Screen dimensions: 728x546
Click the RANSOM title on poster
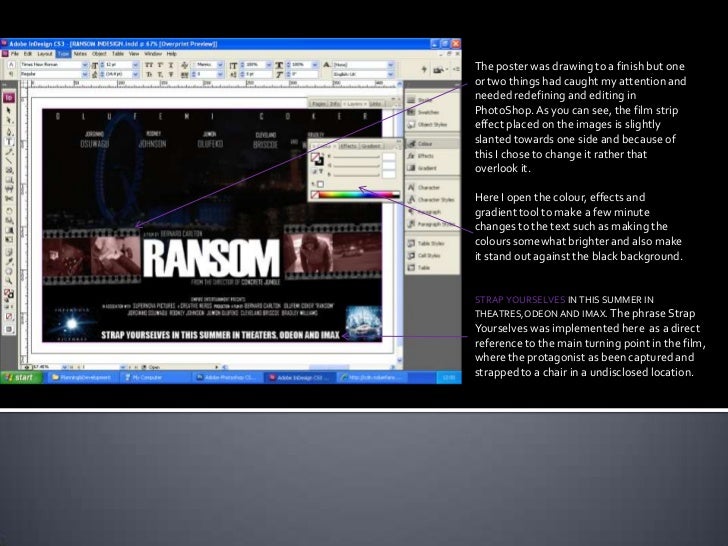(211, 258)
